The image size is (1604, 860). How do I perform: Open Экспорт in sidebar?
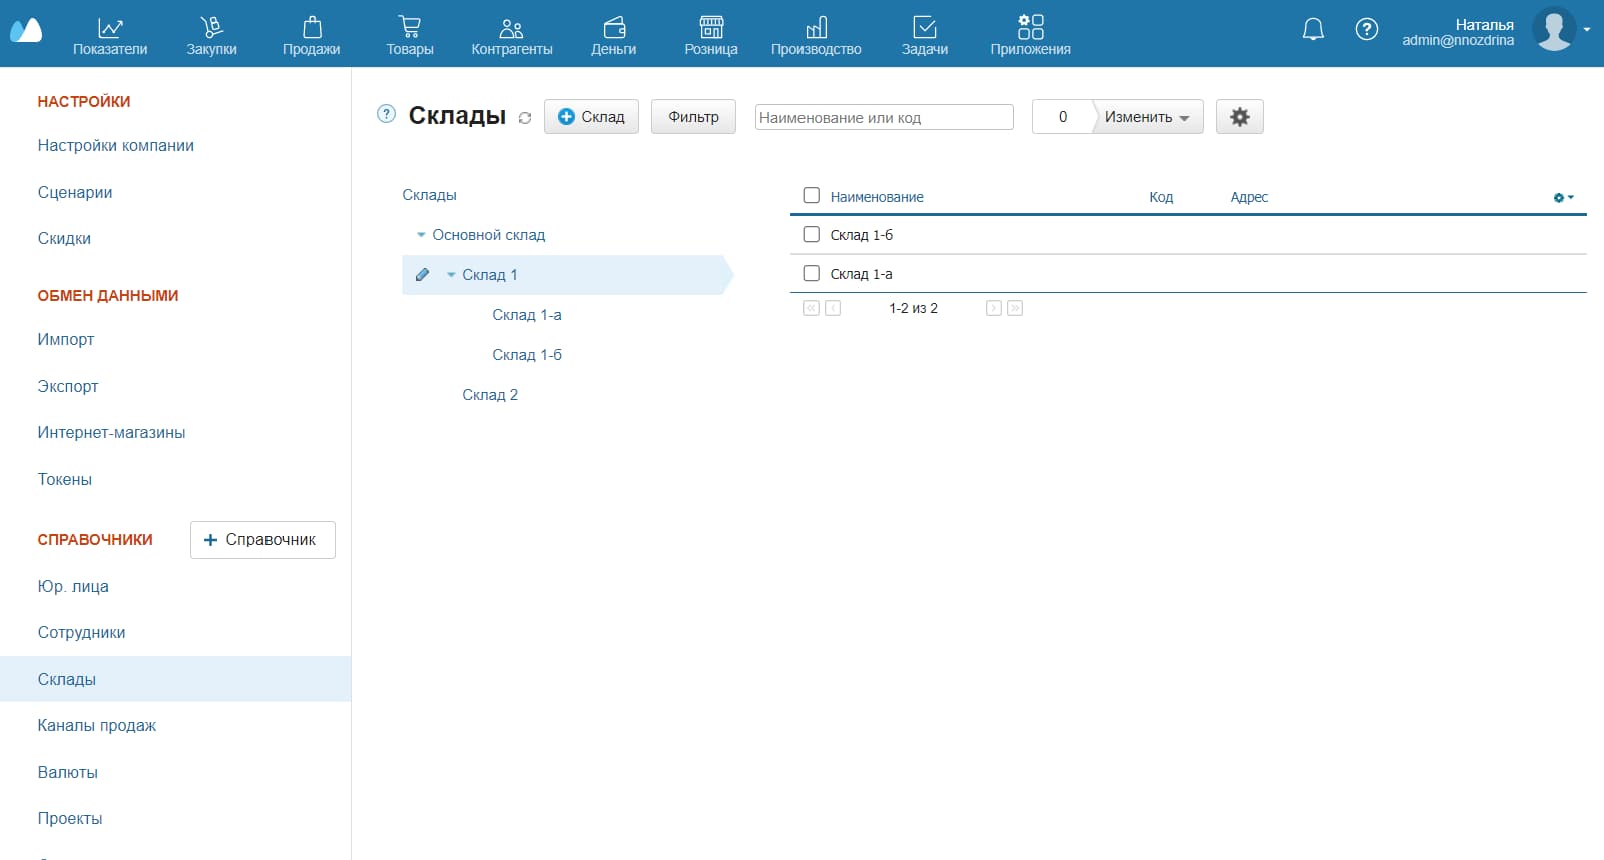pos(68,386)
